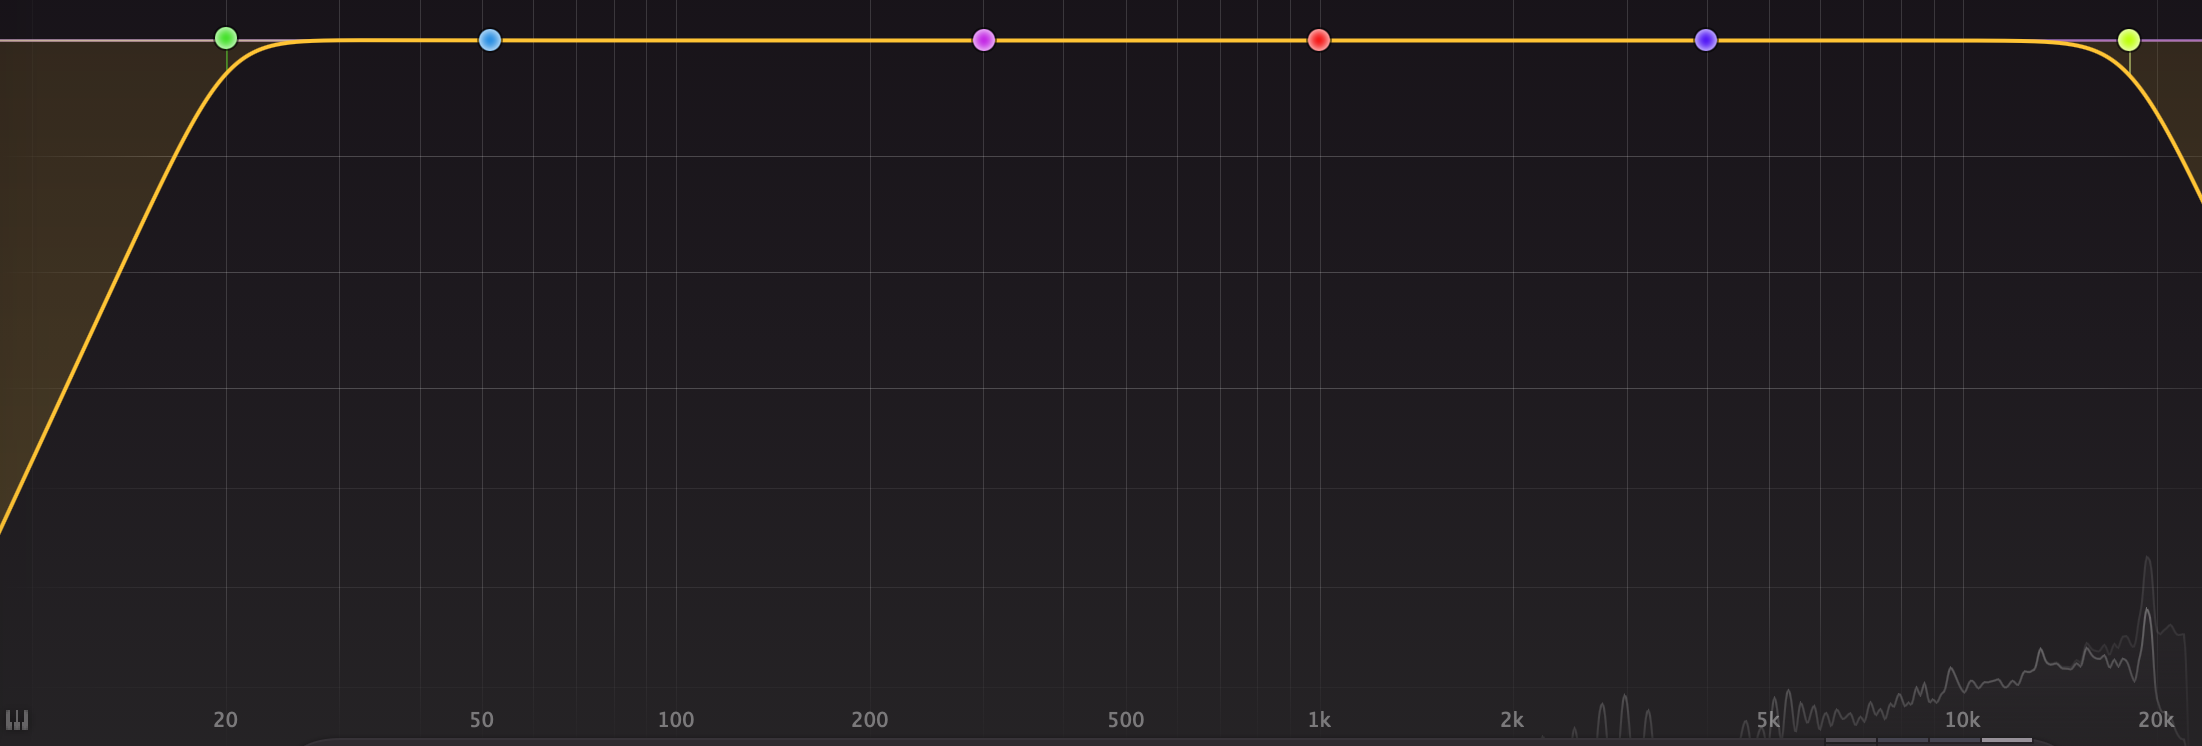
Task: Click the 5k frequency scale label
Action: pos(1768,720)
